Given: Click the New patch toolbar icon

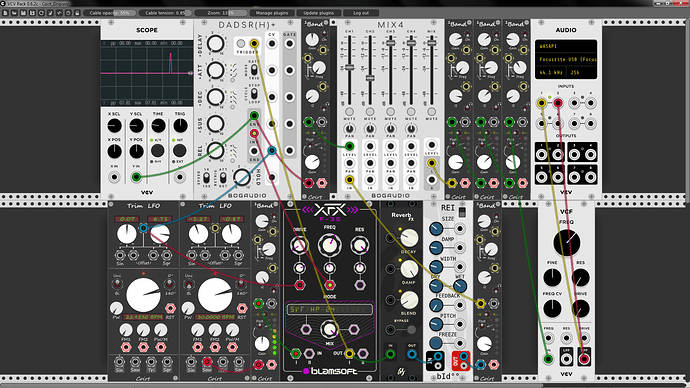Looking at the screenshot, I should tap(5, 13).
